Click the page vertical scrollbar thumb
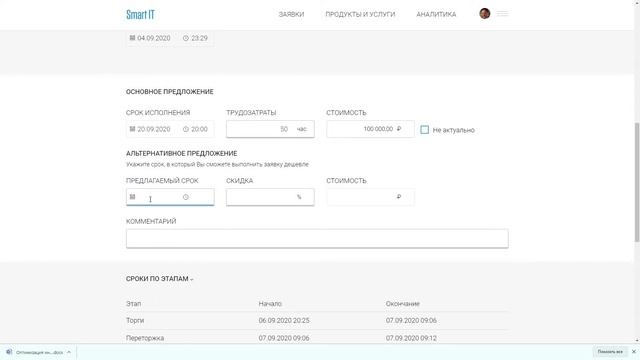 637,182
